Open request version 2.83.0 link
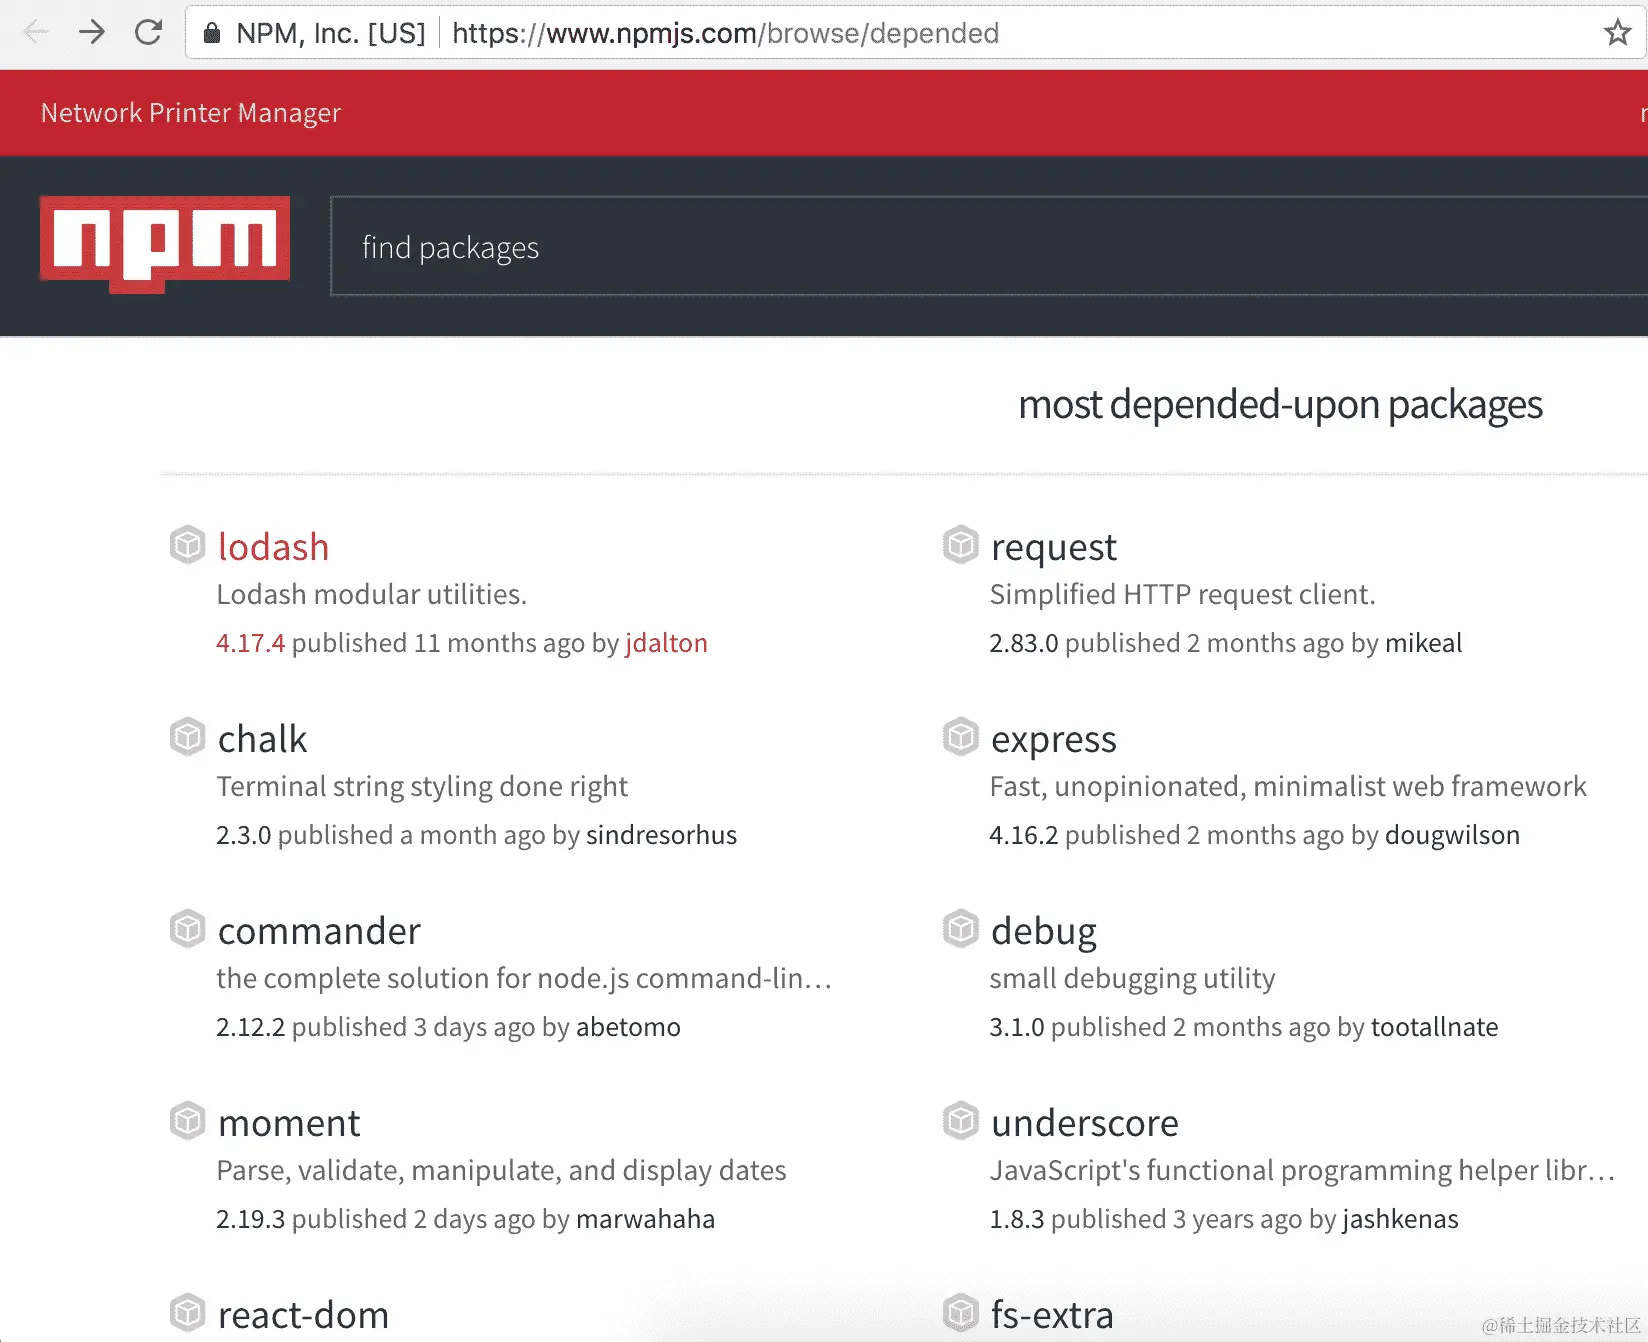This screenshot has width=1648, height=1342. (x=1023, y=643)
